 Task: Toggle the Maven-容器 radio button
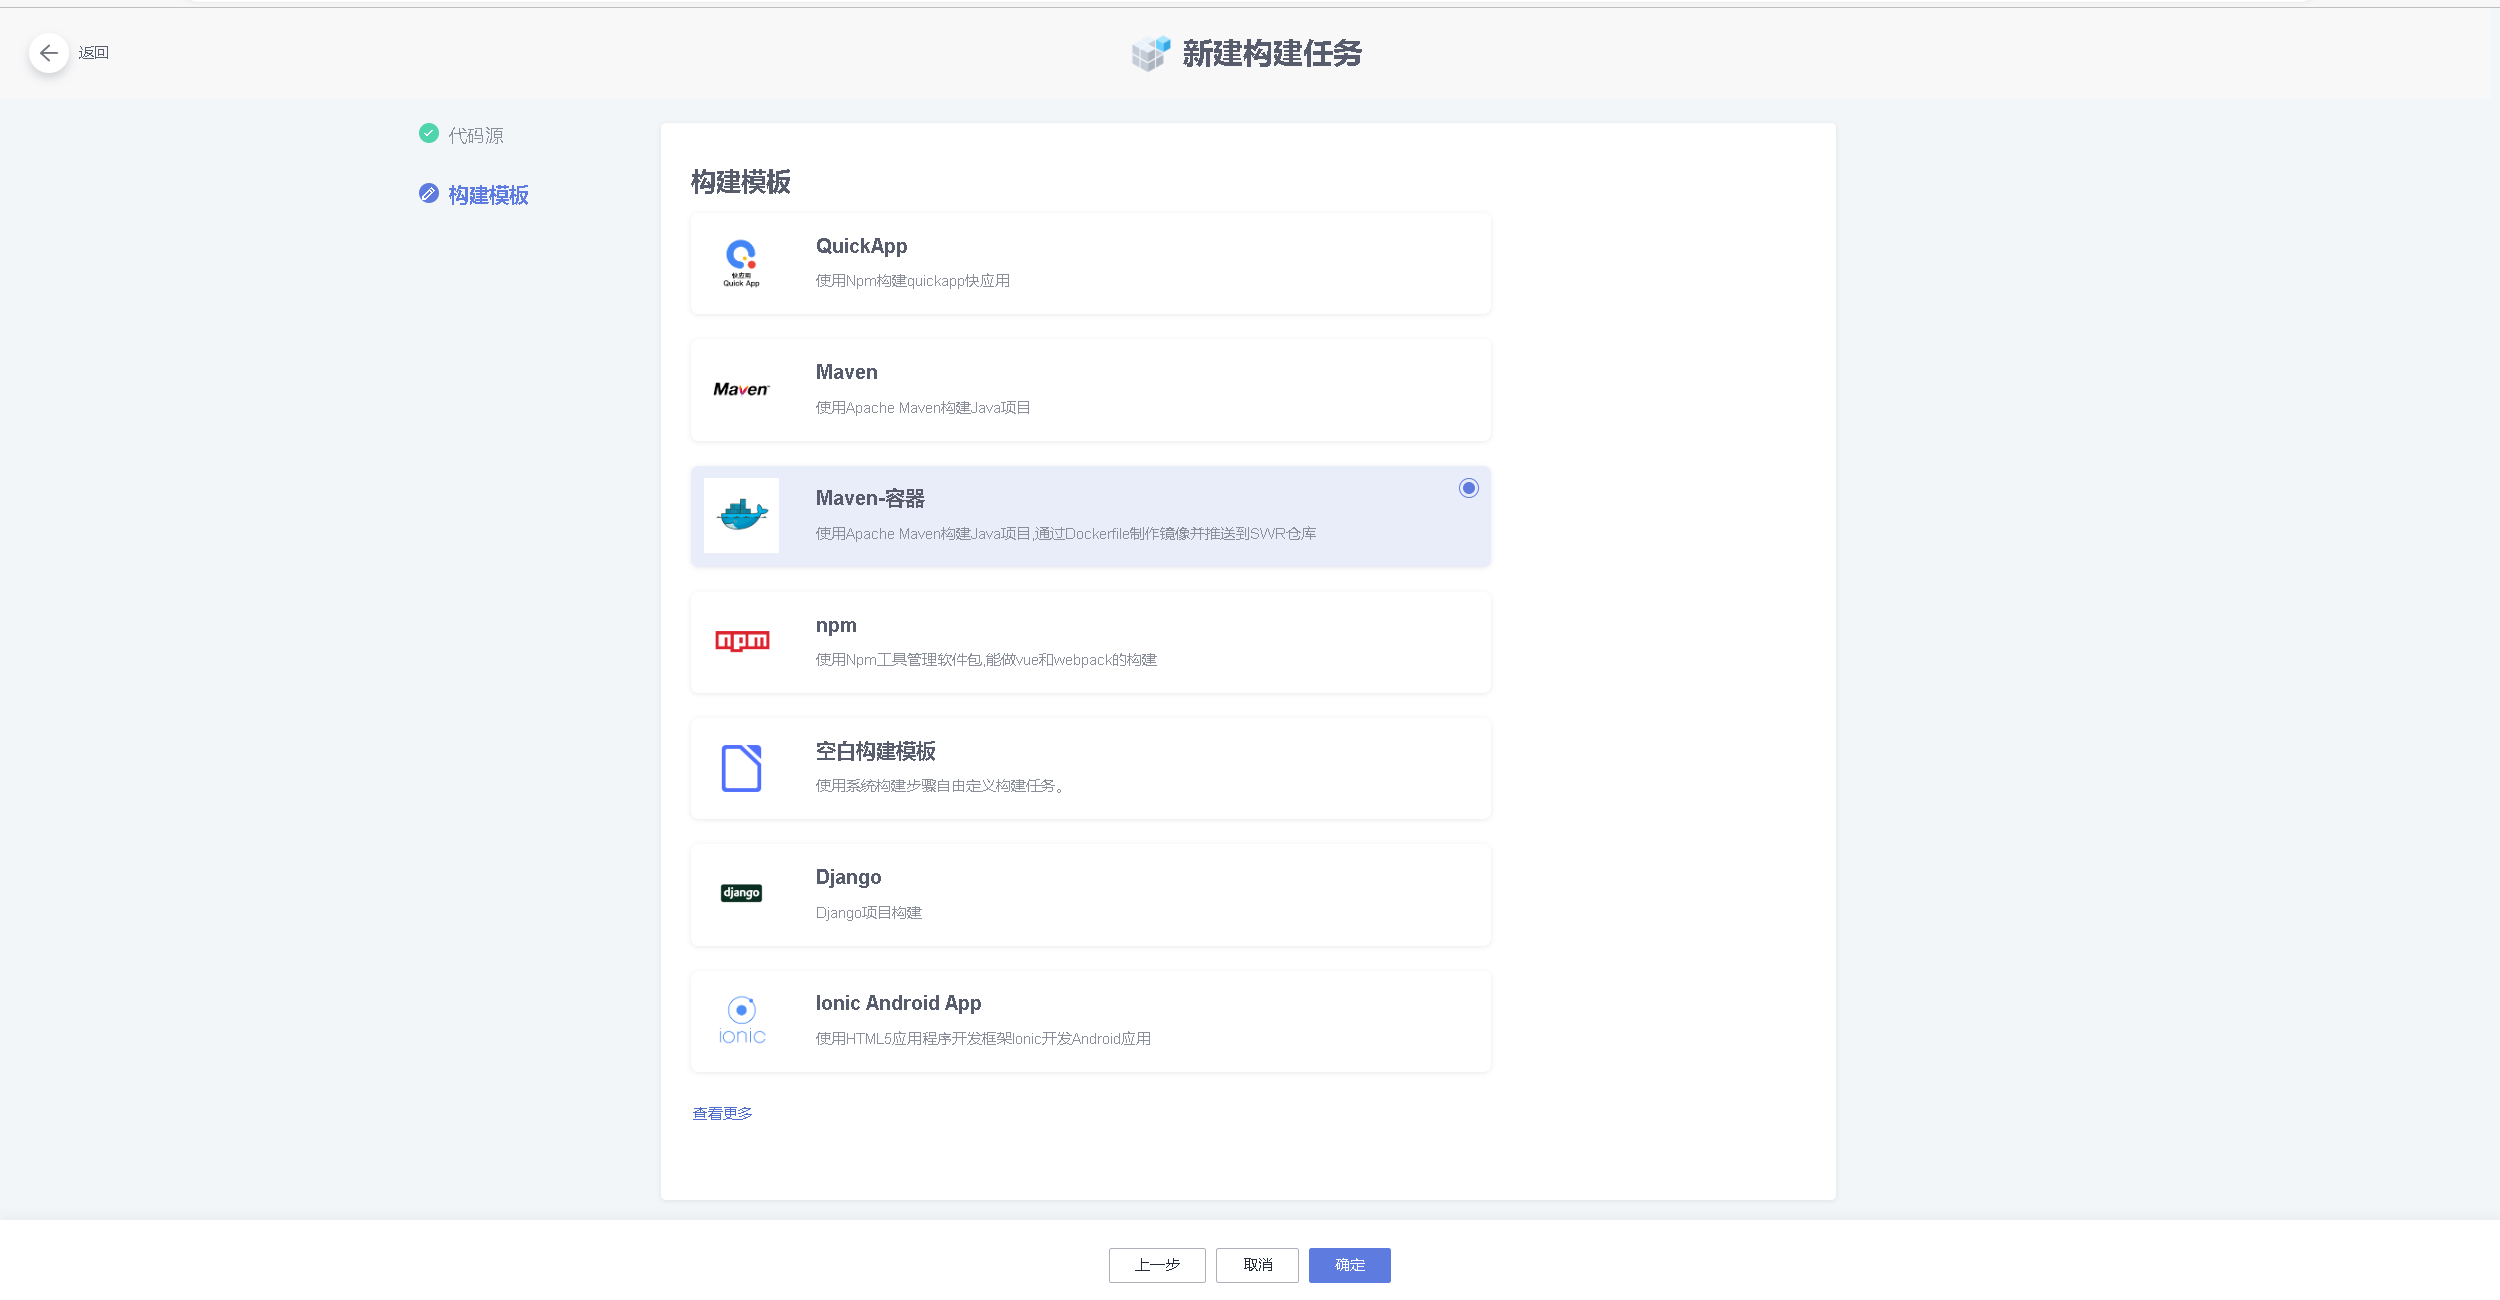[1468, 488]
